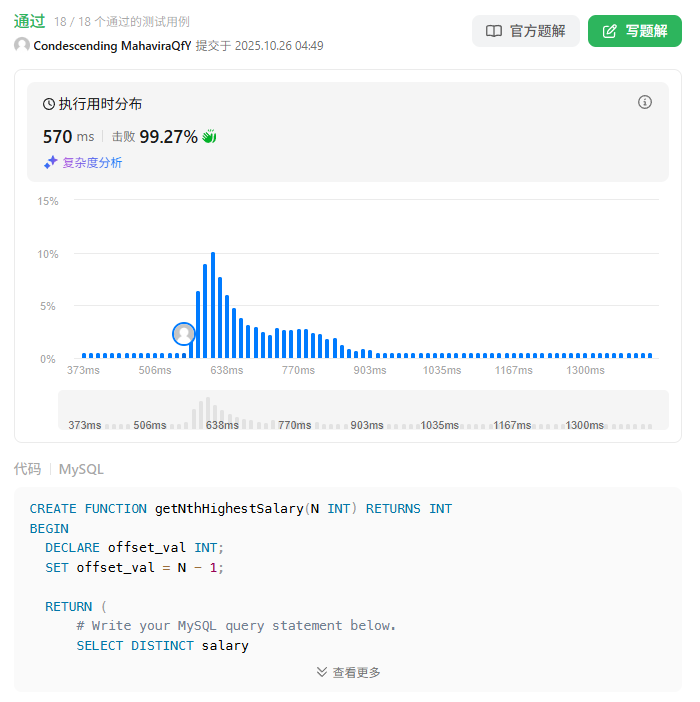Click the clock icon beside 执行用时分布
The width and height of the screenshot is (700, 702).
[49, 104]
